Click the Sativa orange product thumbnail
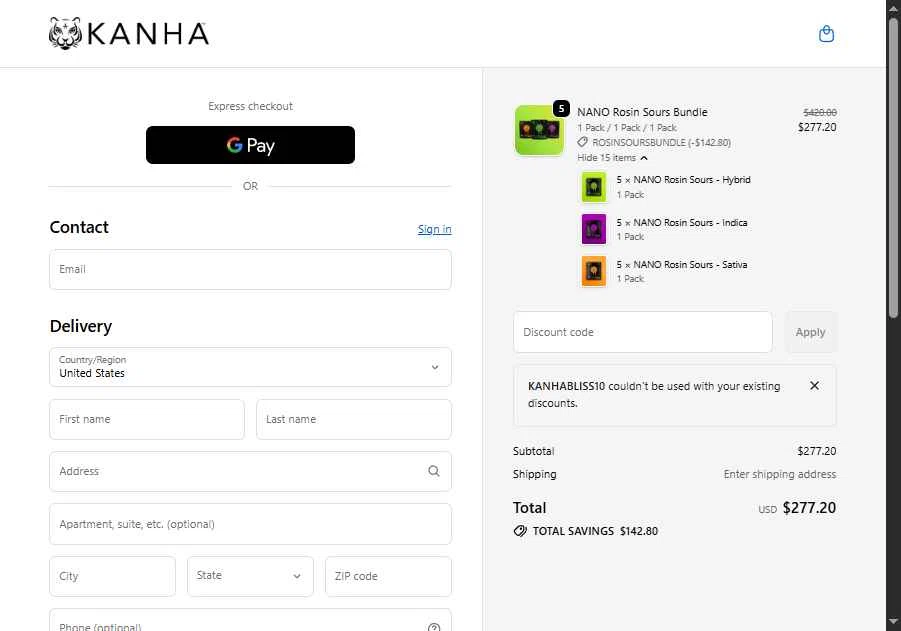The width and height of the screenshot is (901, 631). 594,271
